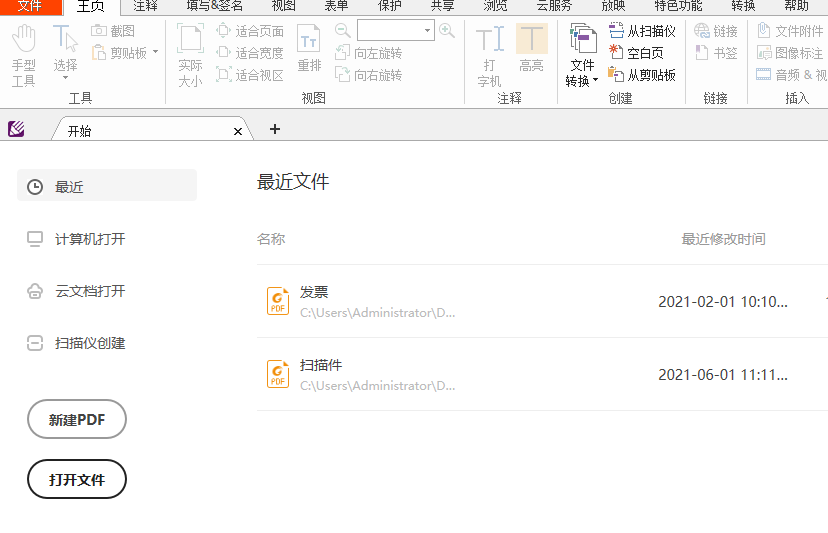
Task: Rotate view right (向右旋转)
Action: (369, 75)
